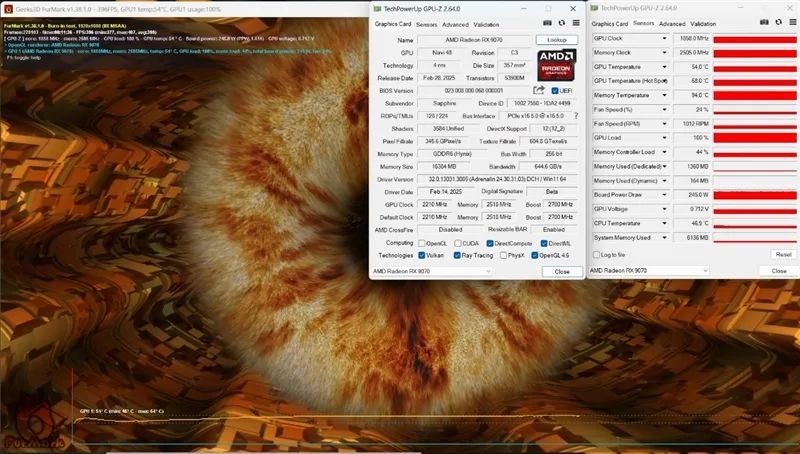The width and height of the screenshot is (800, 454).
Task: Click the GPU Temperature red graph bar
Action: (755, 67)
